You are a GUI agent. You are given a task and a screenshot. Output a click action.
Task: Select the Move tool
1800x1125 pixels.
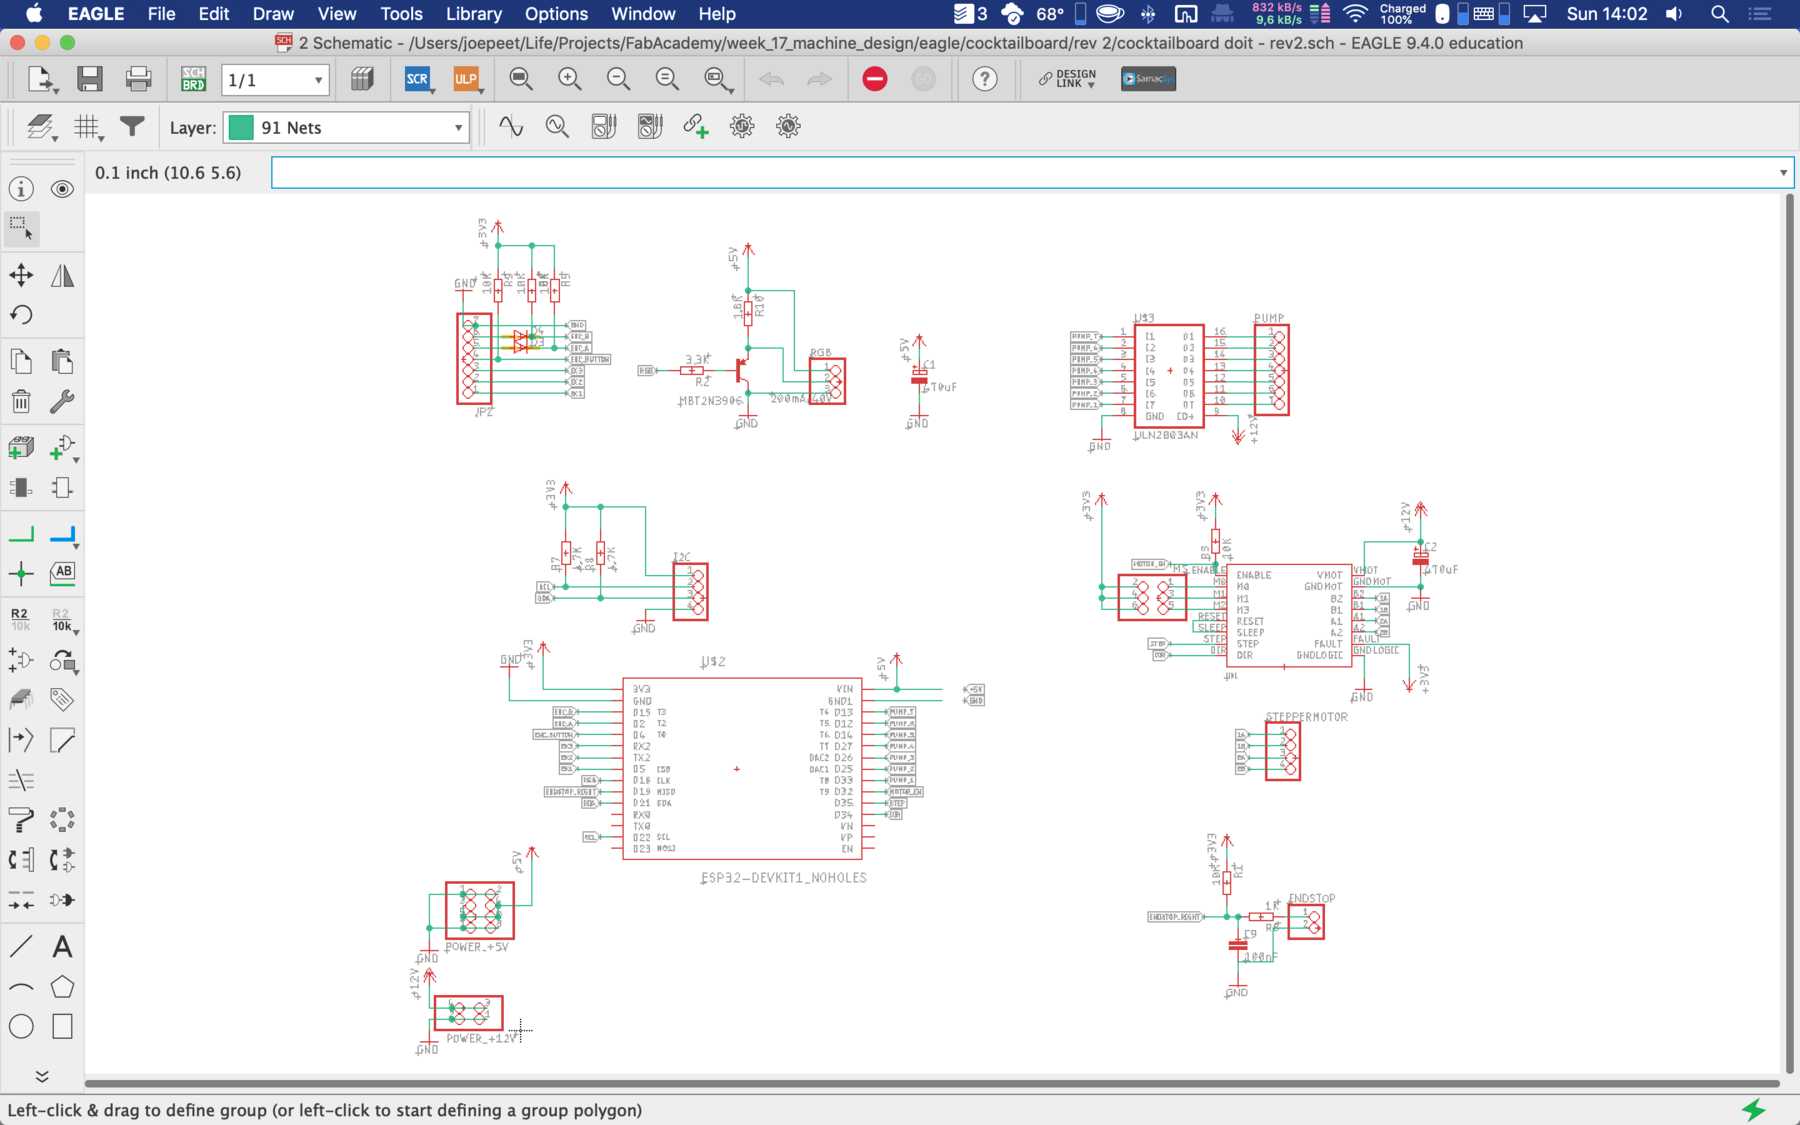pyautogui.click(x=21, y=275)
